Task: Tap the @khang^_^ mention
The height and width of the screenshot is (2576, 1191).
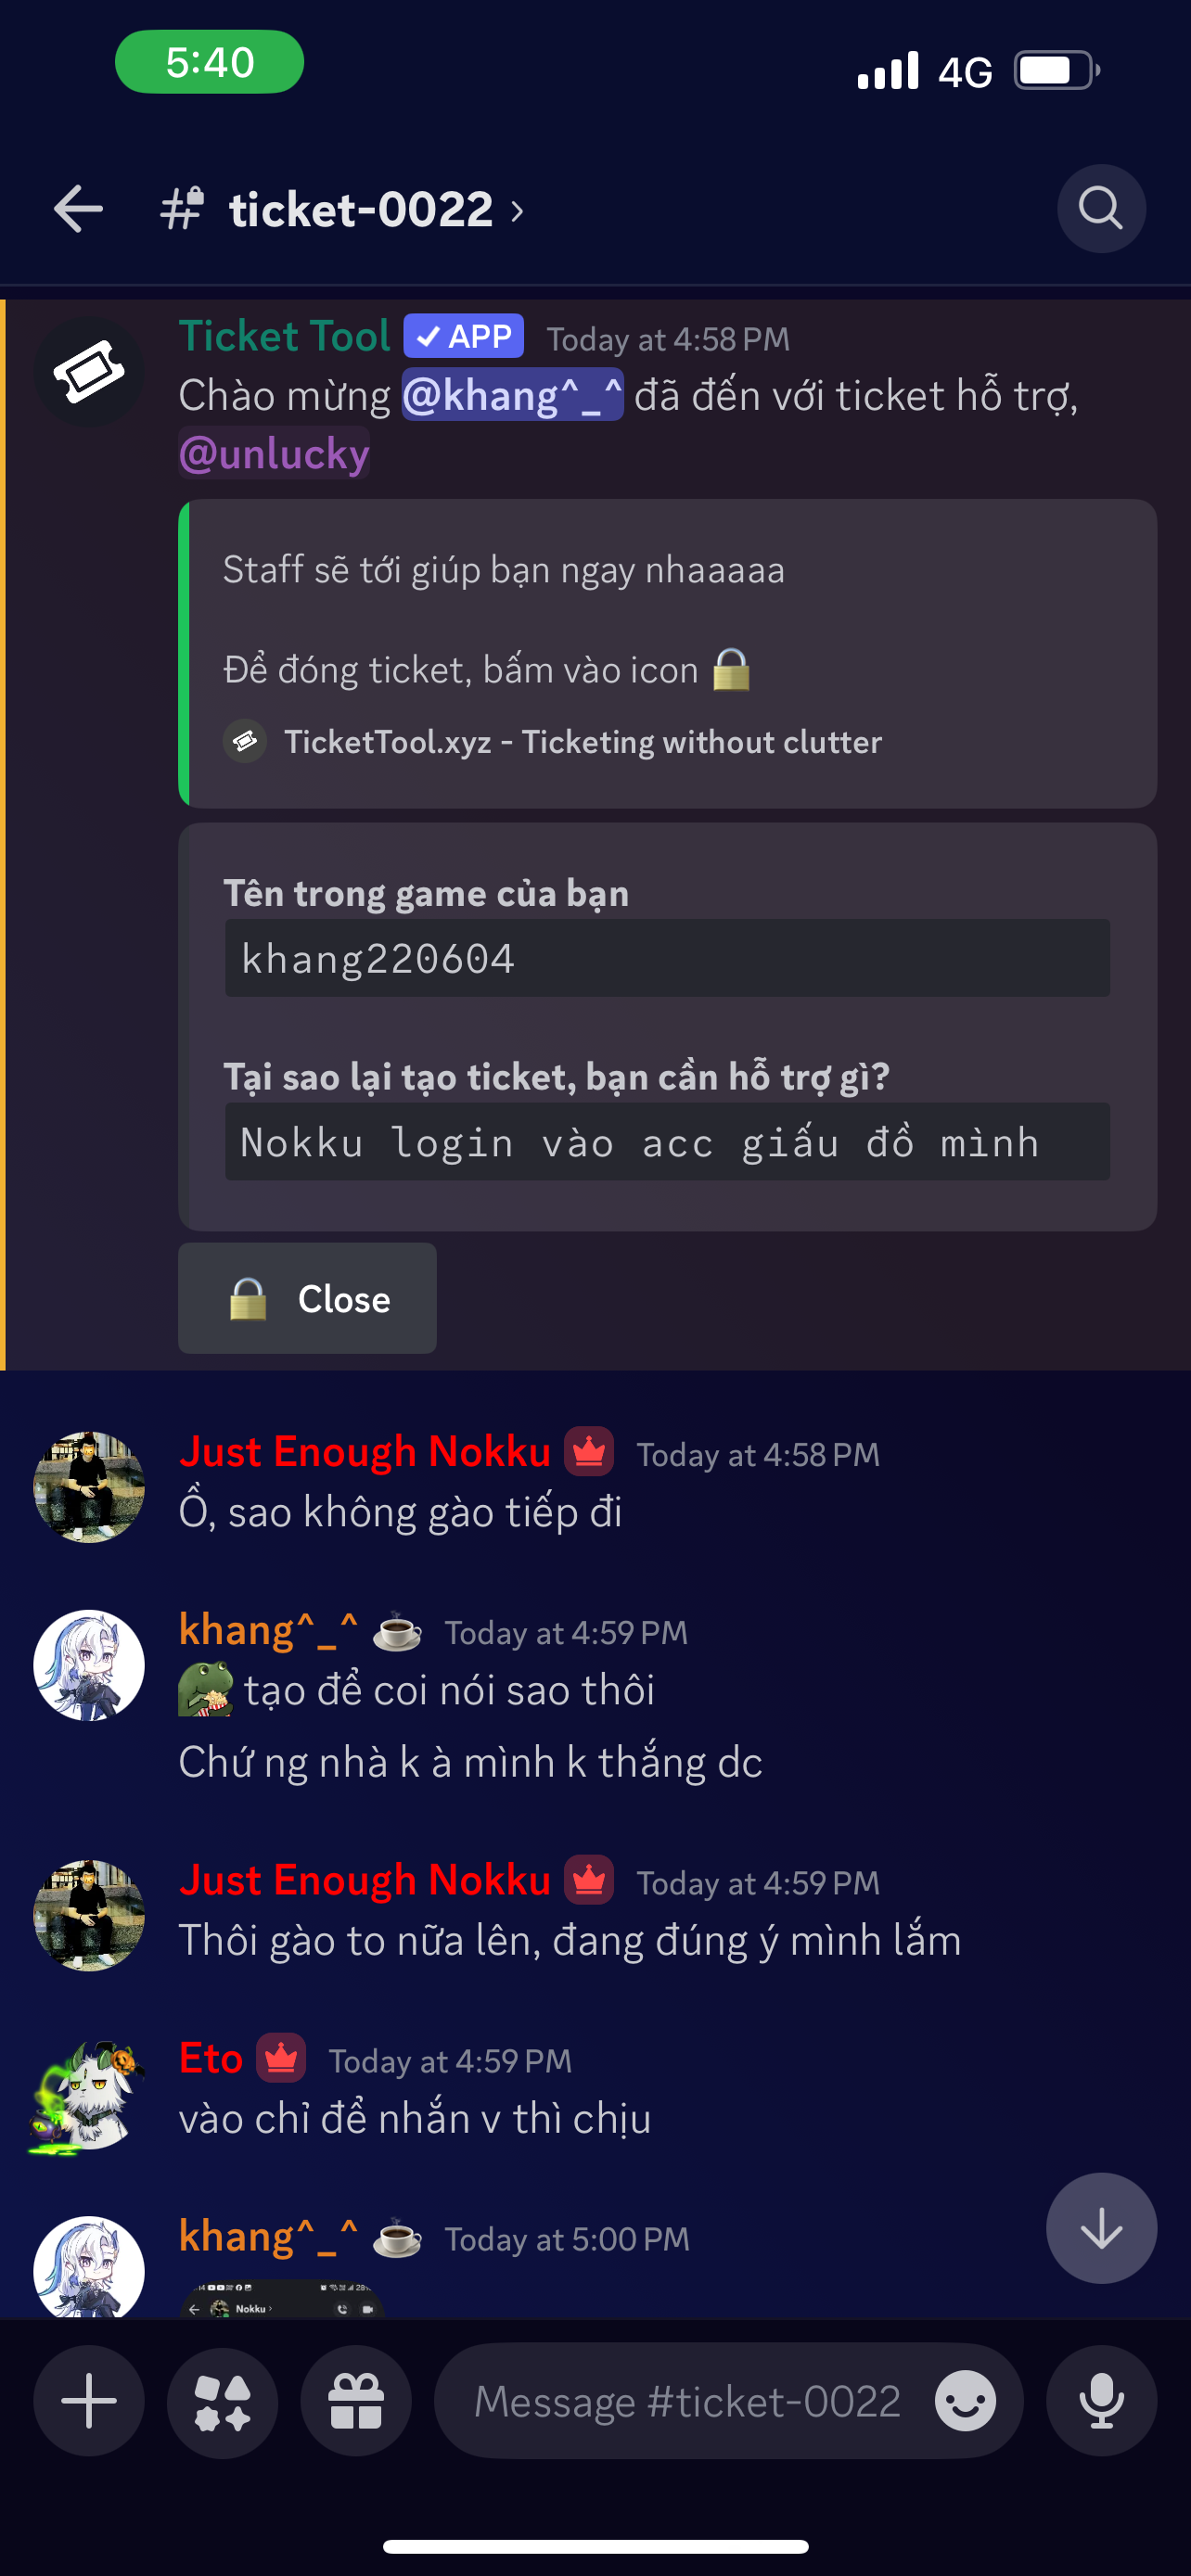Action: click(512, 395)
